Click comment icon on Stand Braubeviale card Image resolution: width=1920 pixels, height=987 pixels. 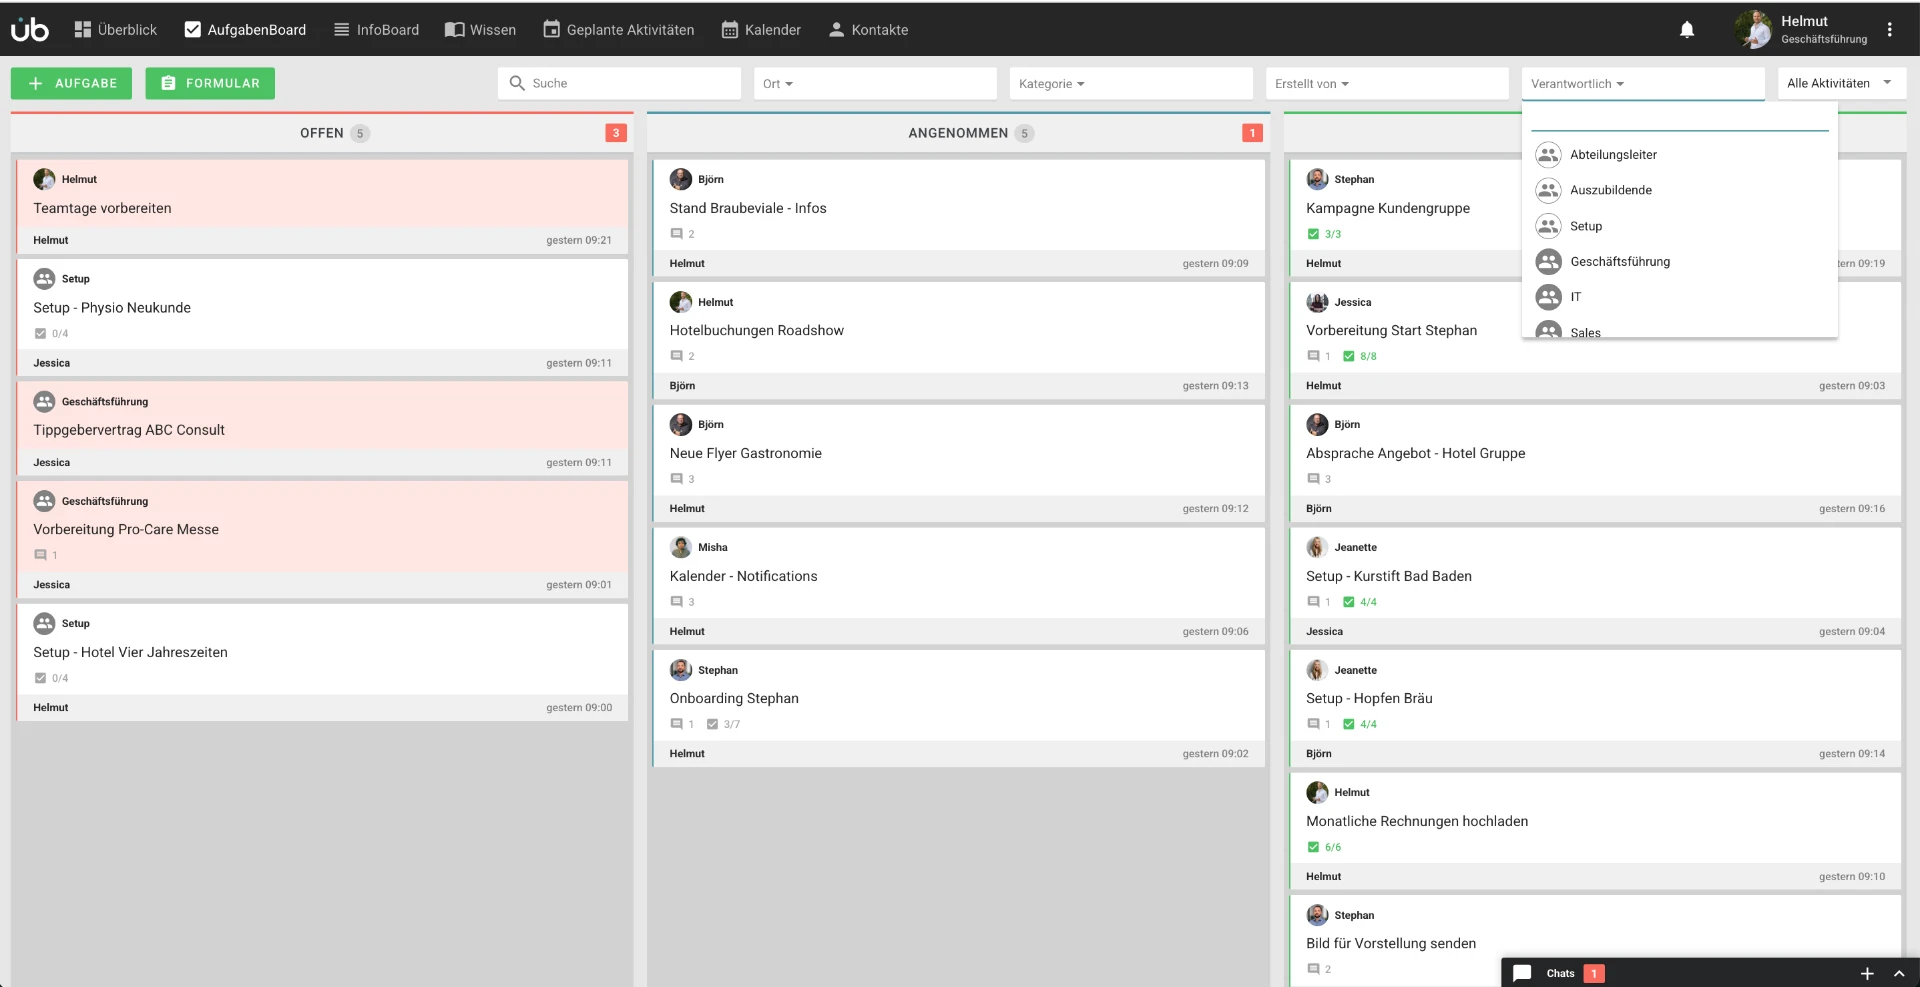pyautogui.click(x=677, y=234)
